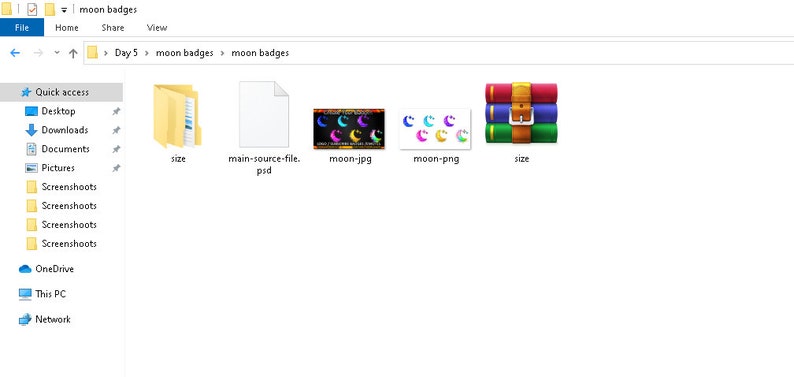The height and width of the screenshot is (377, 794).
Task: Open the size WinRAR archive icon
Action: pyautogui.click(x=521, y=113)
